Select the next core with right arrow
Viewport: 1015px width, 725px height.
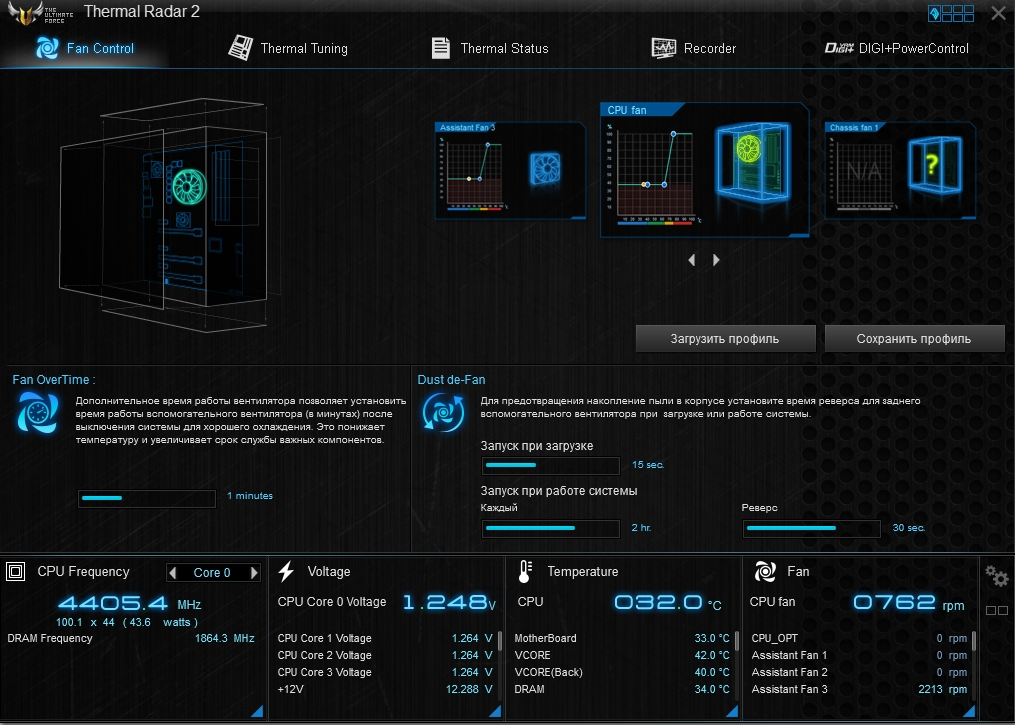pyautogui.click(x=254, y=572)
